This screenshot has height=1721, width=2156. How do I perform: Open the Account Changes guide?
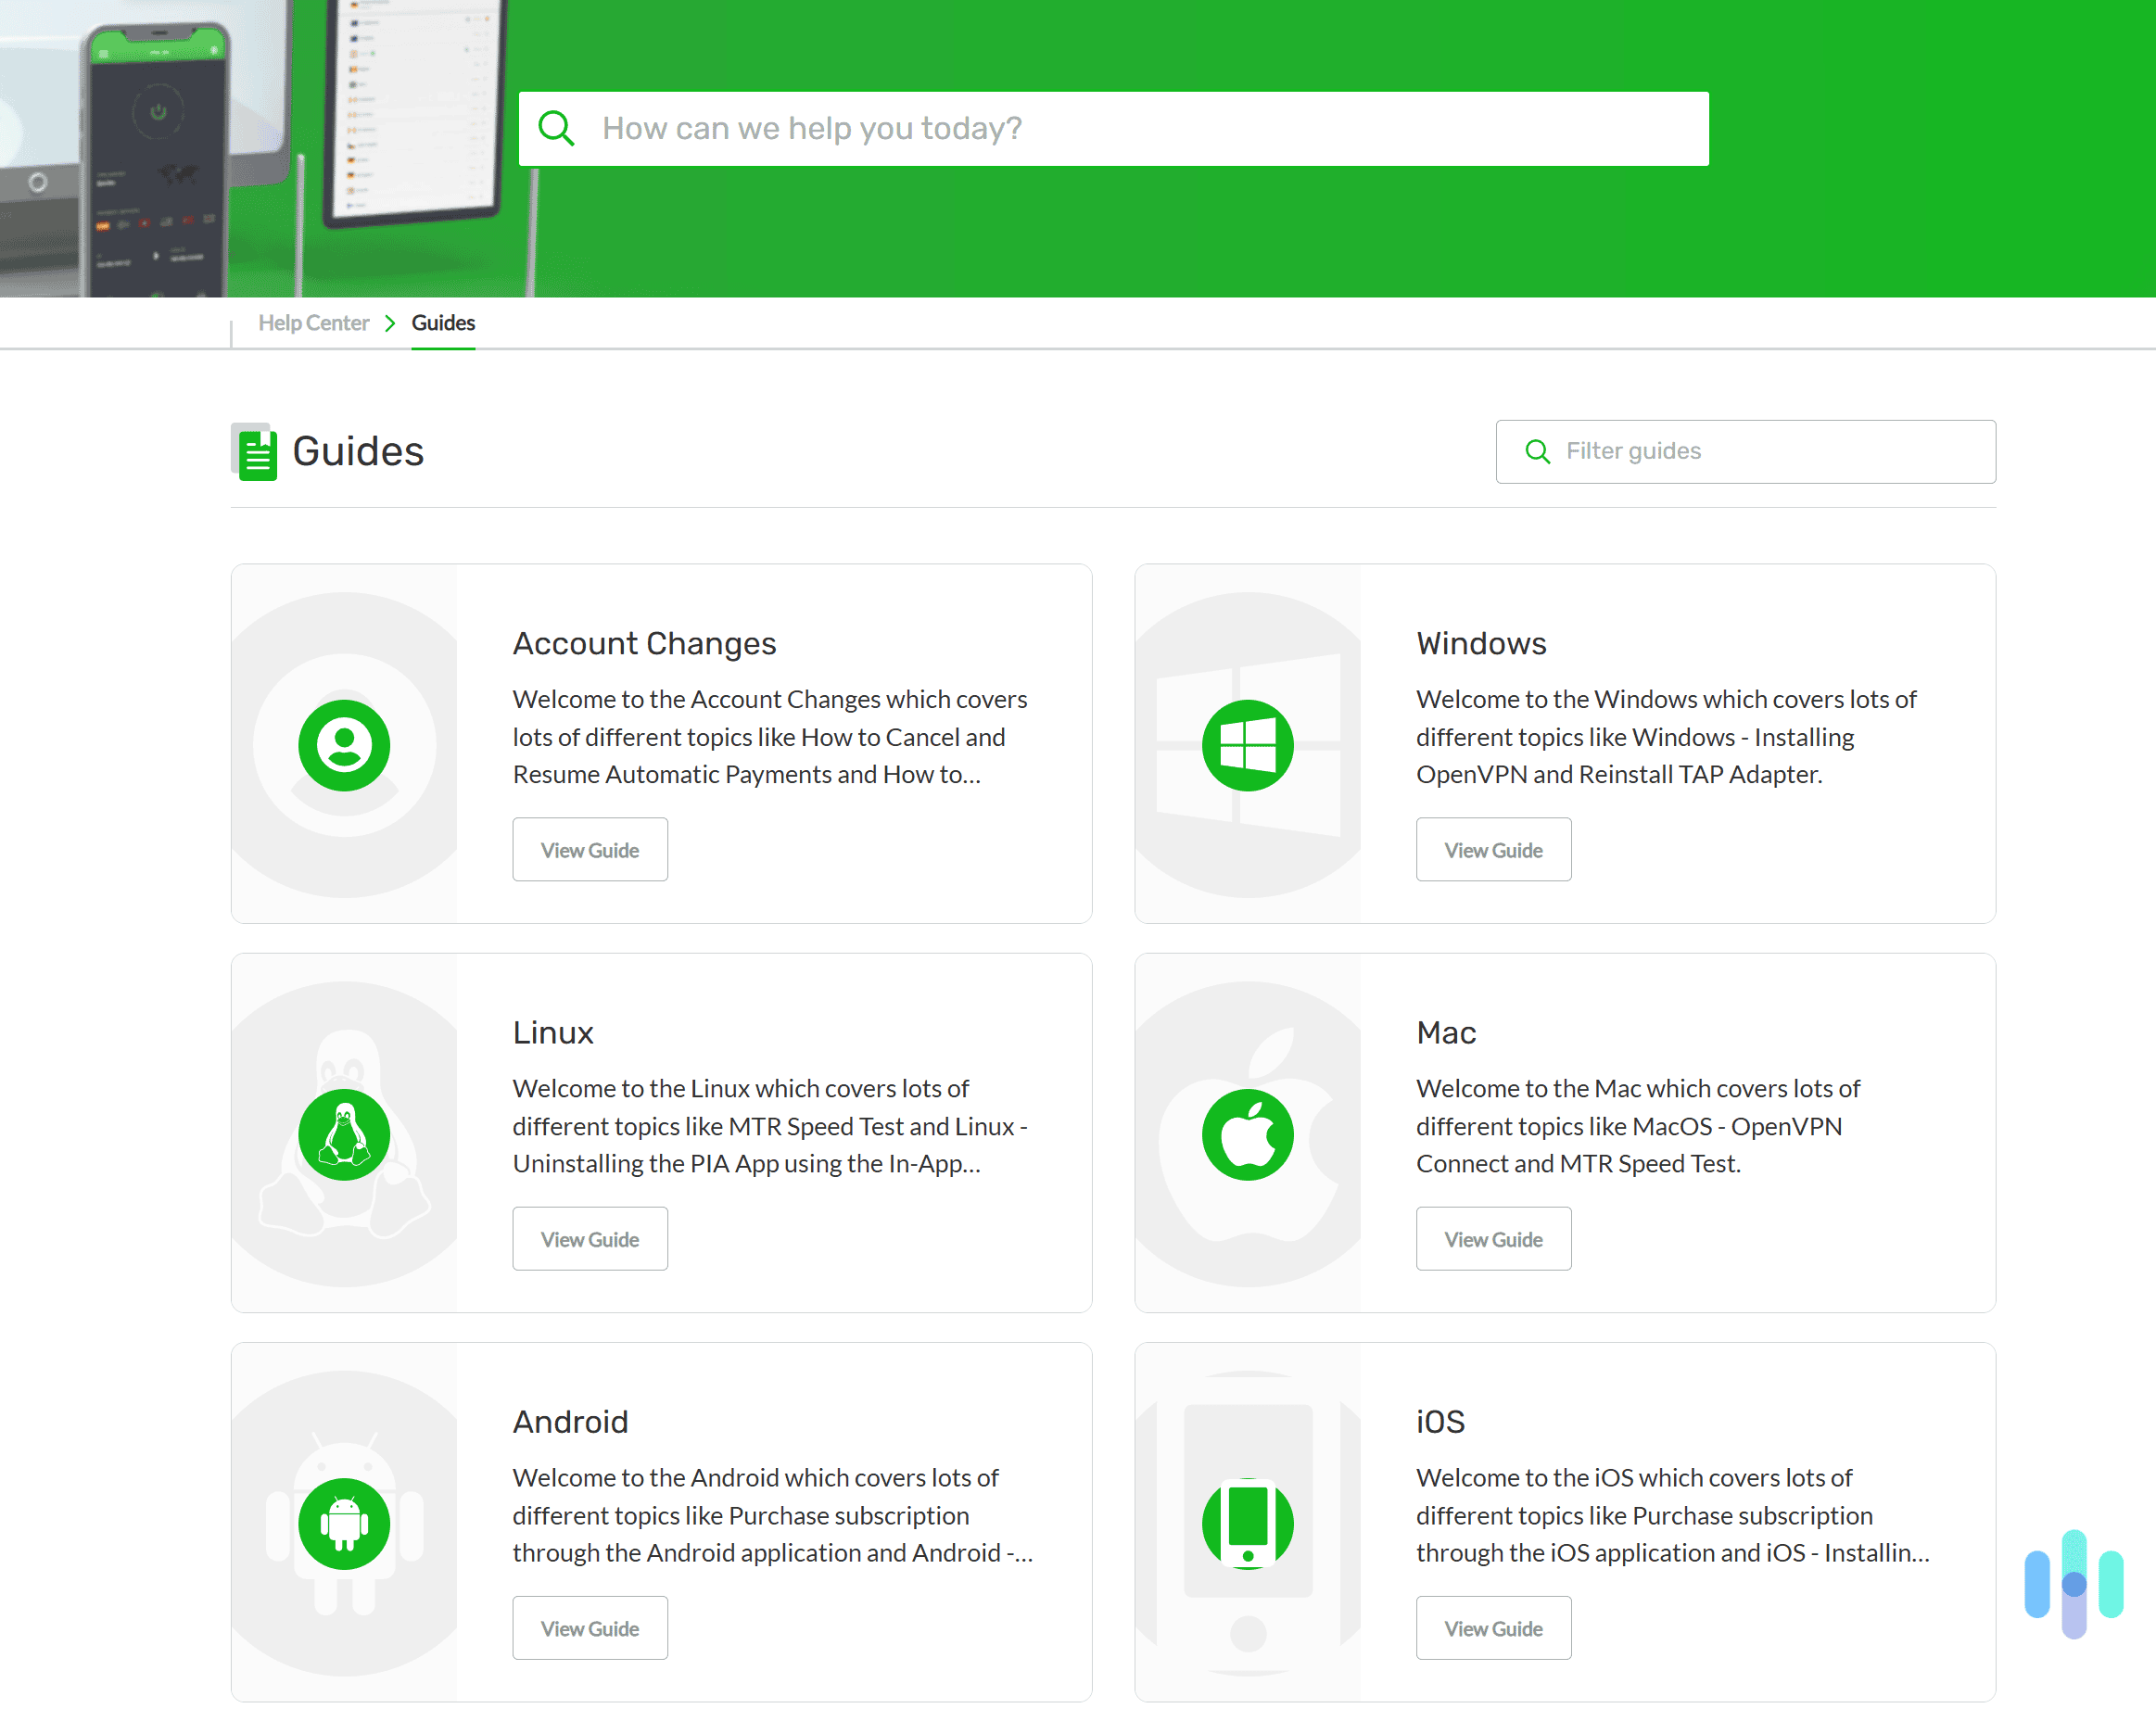[589, 849]
